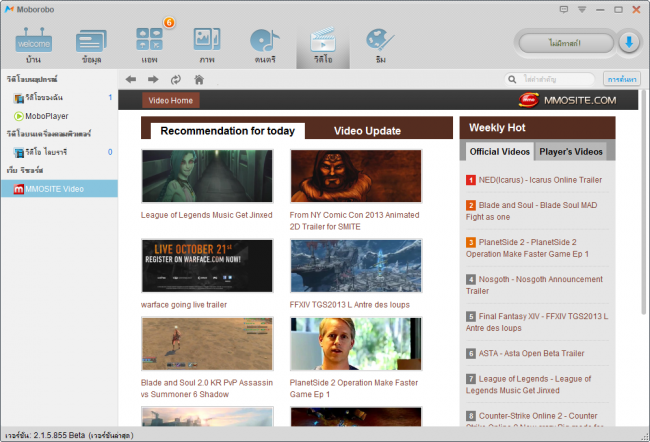Click the magnifier icon in search box
Viewport: 650px width, 442px height.
[x=512, y=79]
